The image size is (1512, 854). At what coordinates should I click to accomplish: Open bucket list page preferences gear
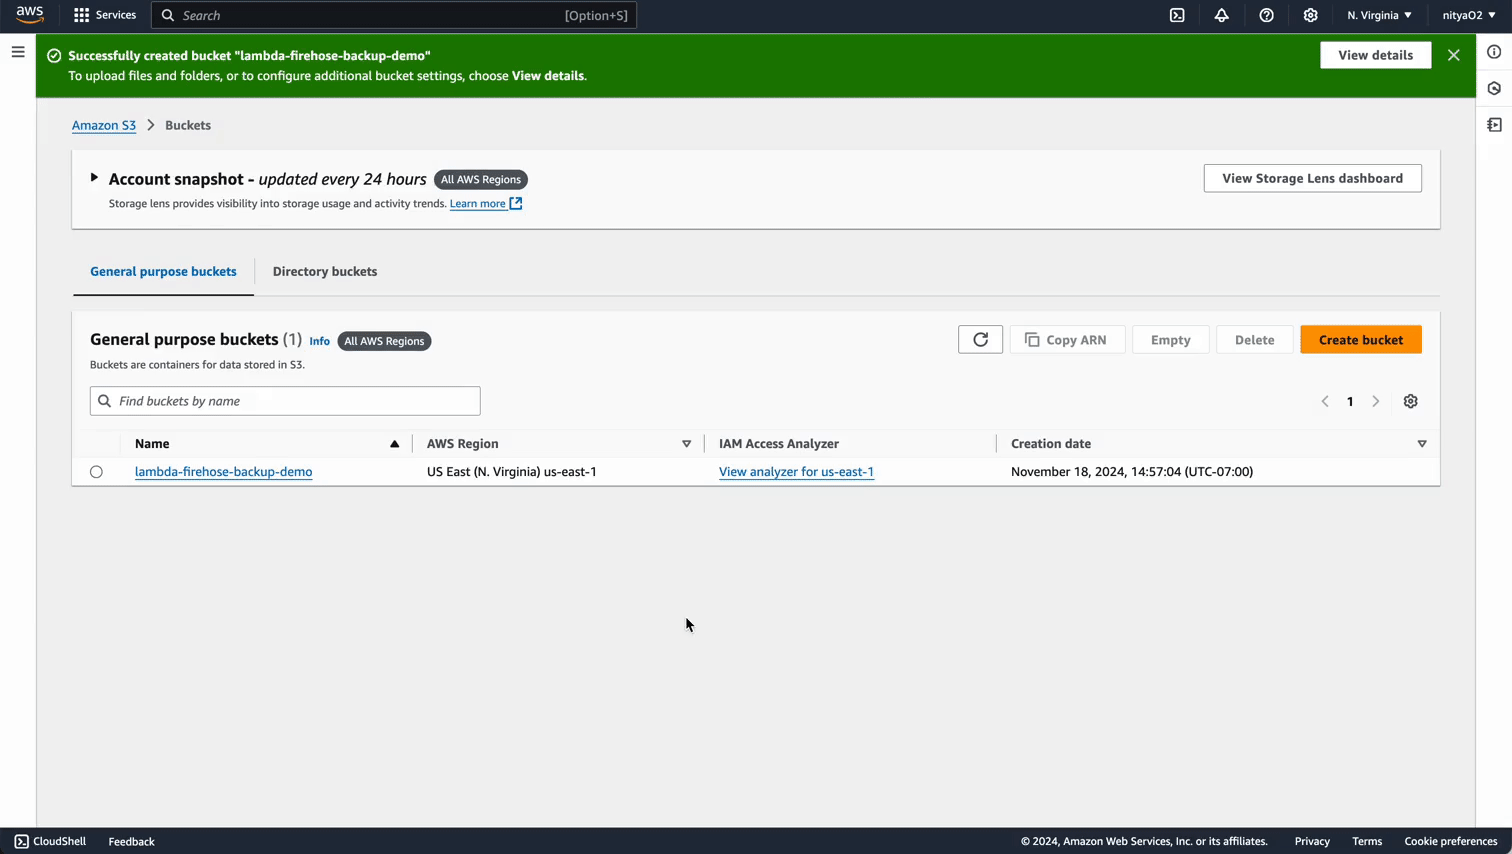[x=1410, y=401]
